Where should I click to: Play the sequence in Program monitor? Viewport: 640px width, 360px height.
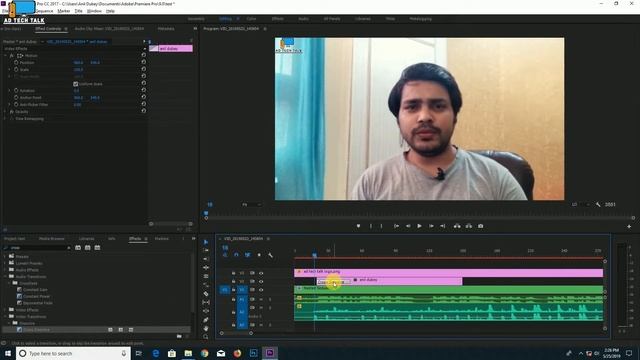click(419, 226)
